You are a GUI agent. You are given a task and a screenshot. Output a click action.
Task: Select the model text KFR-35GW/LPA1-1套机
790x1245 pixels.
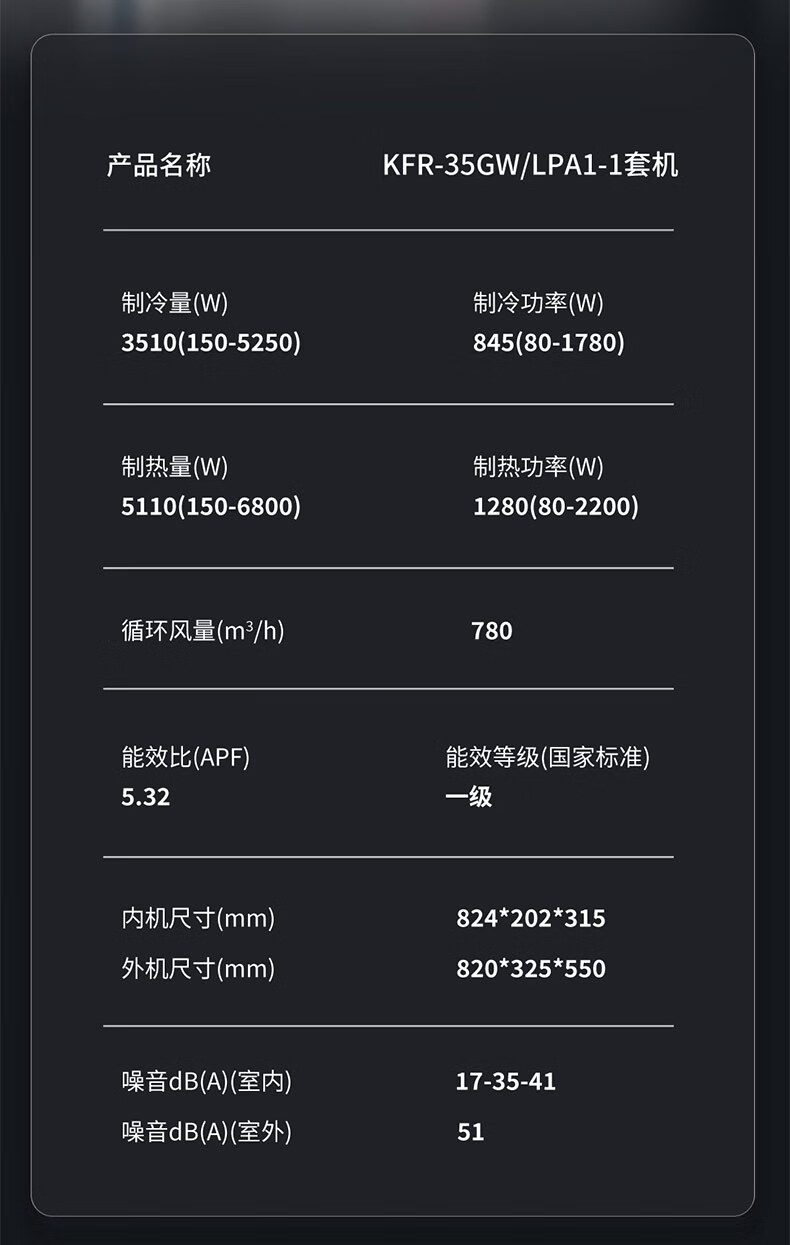coord(530,165)
